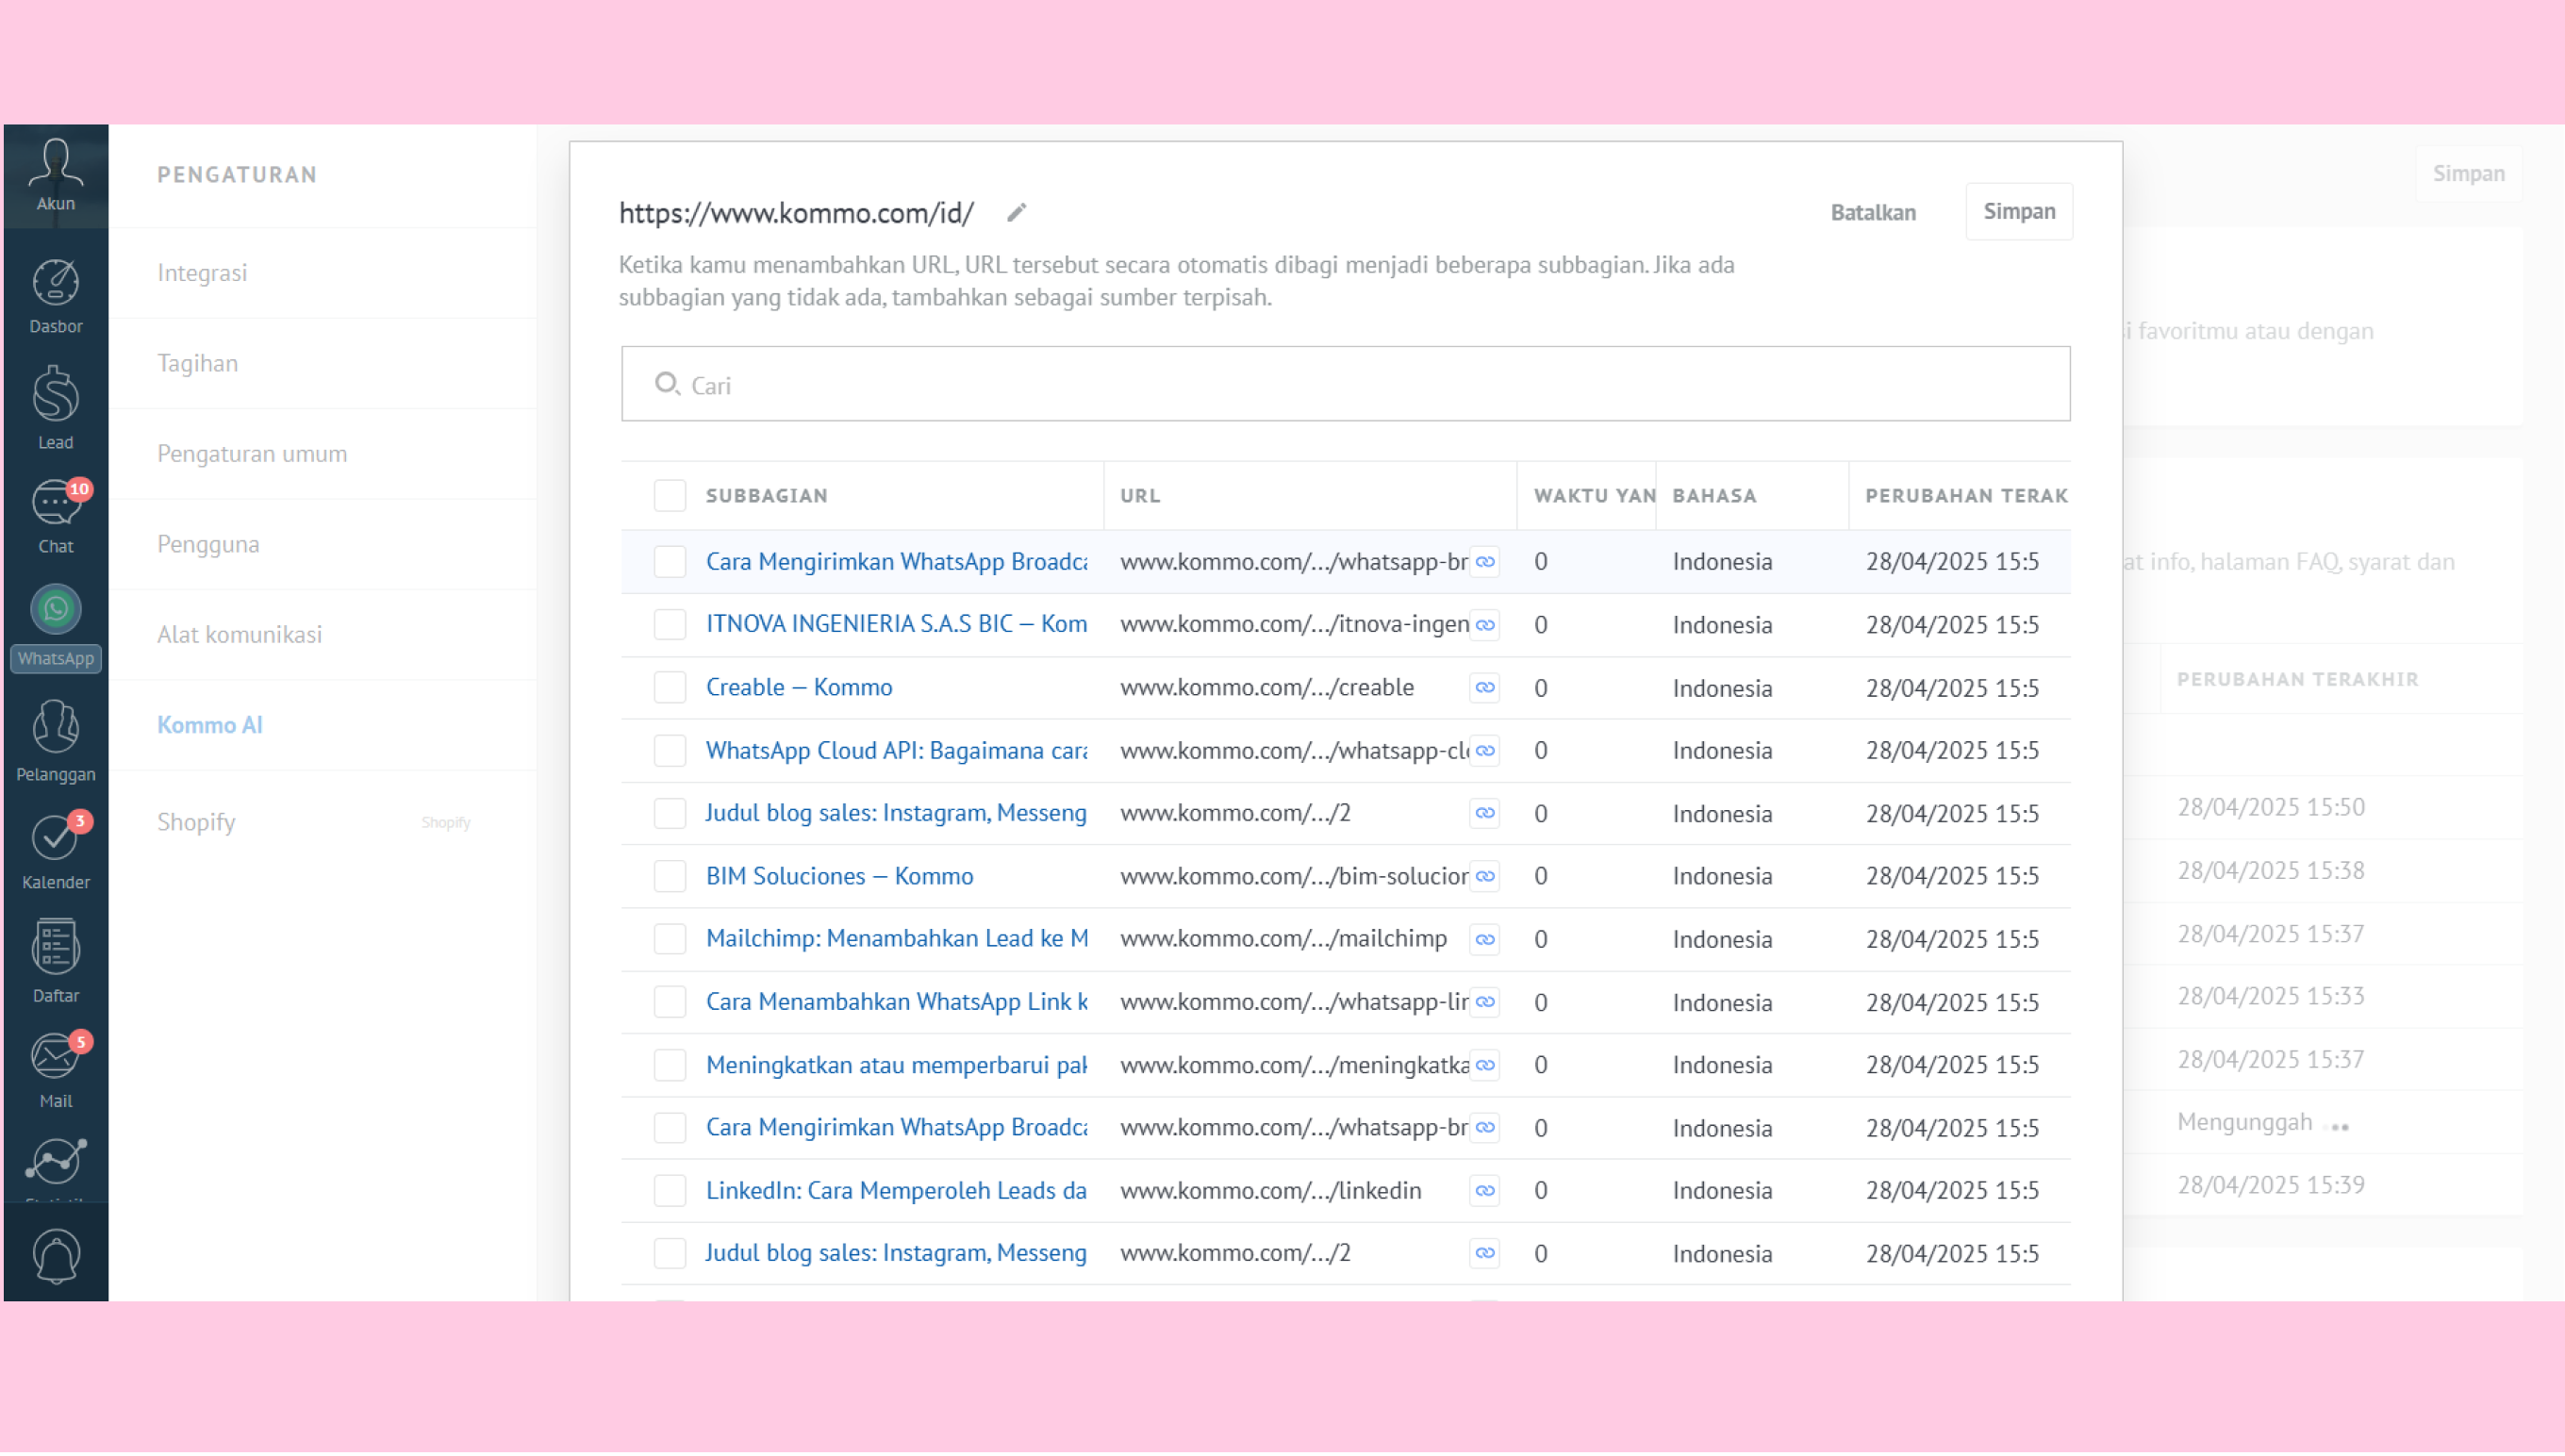Open link icon for Cara Menambahkan WhatsApp Link row
The image size is (2565, 1456).
[1485, 1002]
